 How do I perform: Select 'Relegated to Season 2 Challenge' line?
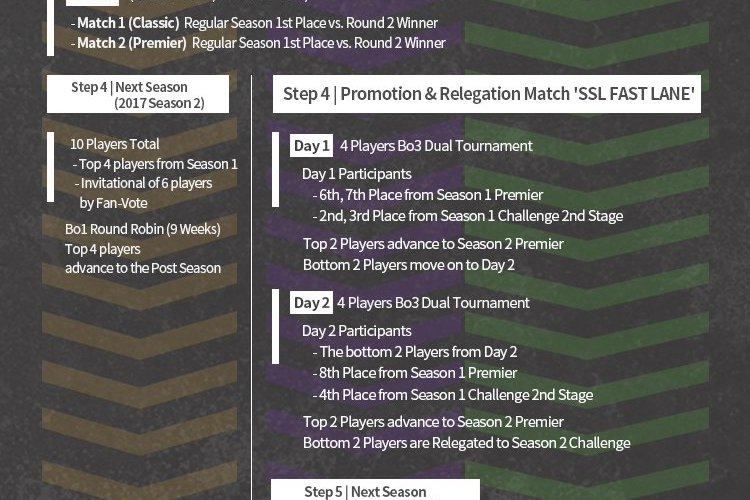coord(467,442)
